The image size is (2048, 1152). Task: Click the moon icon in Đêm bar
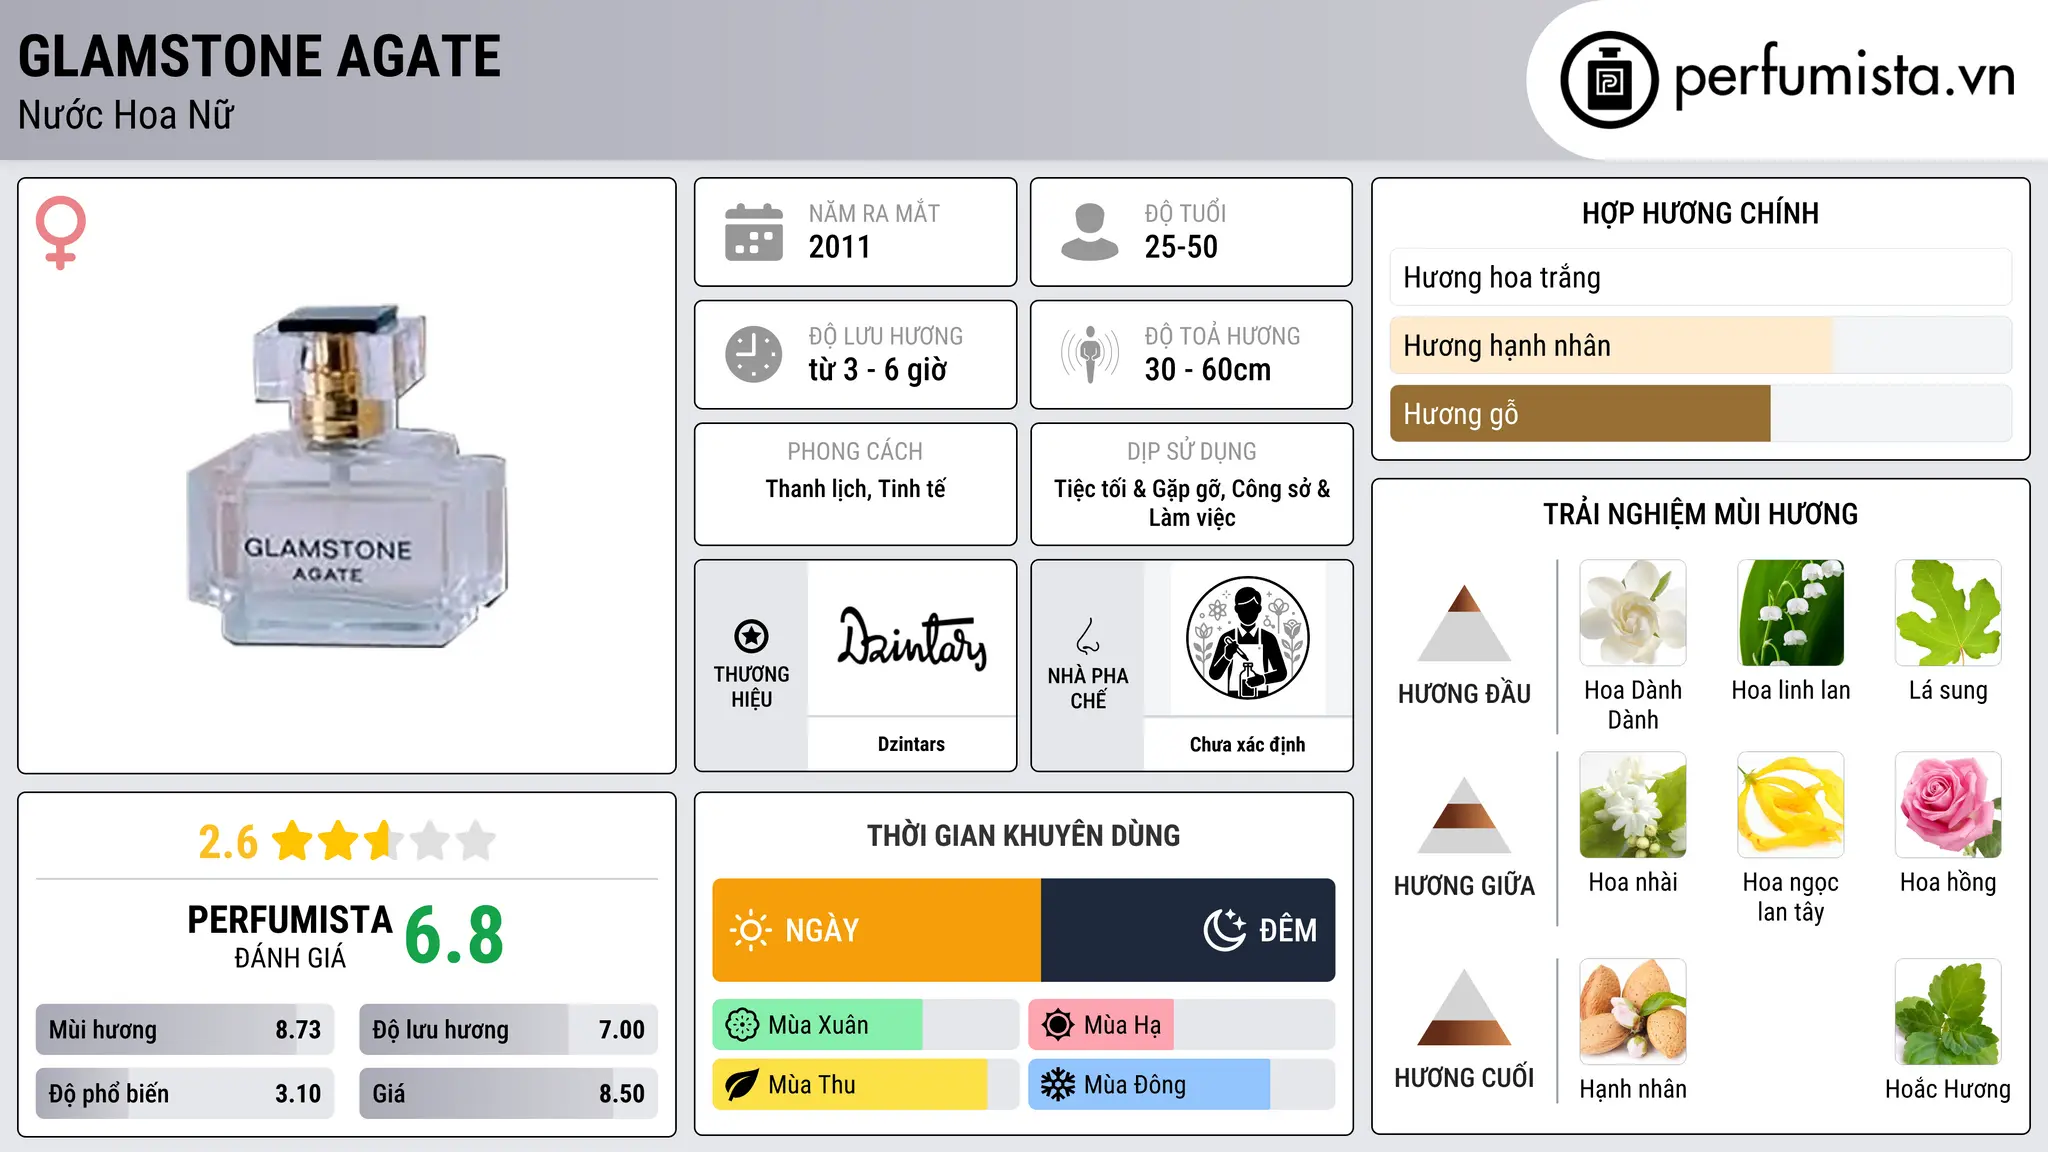(x=1225, y=930)
